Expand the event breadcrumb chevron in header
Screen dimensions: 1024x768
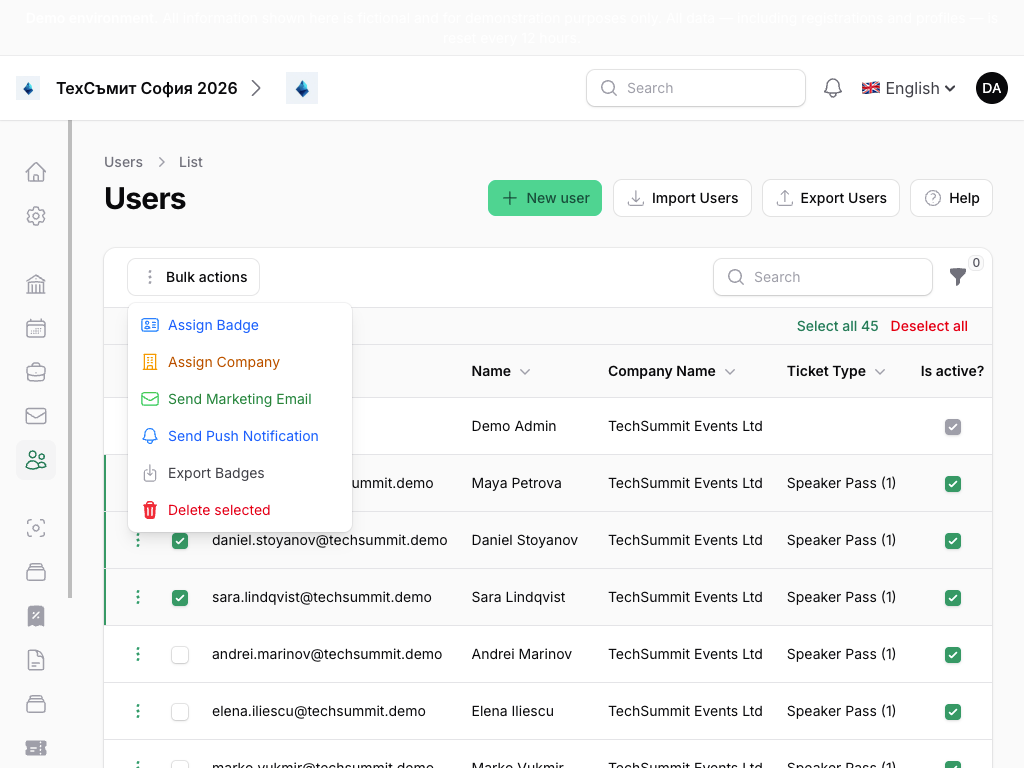point(256,88)
